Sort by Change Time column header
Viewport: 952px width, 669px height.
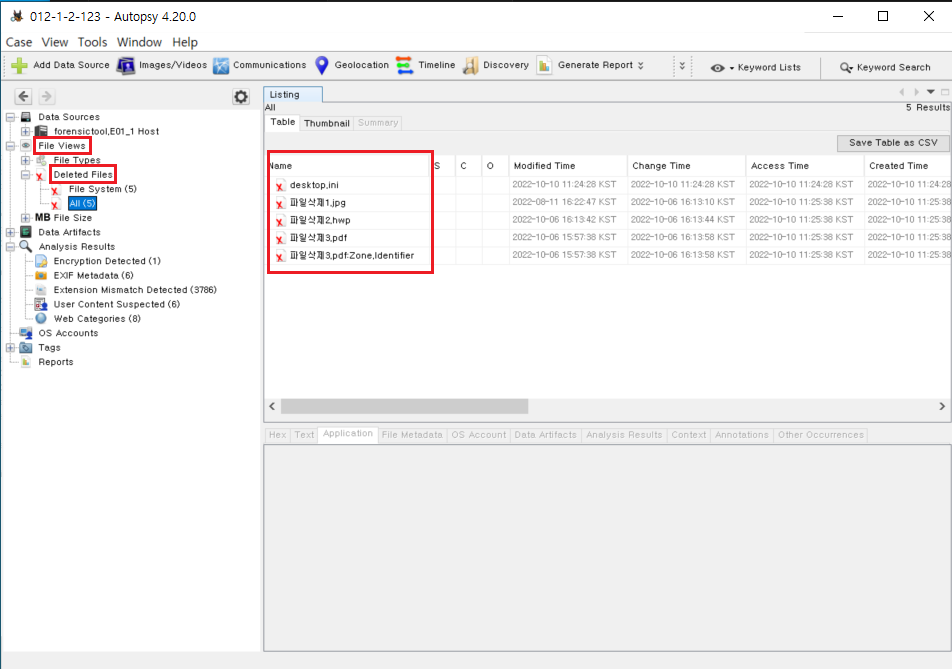(686, 166)
